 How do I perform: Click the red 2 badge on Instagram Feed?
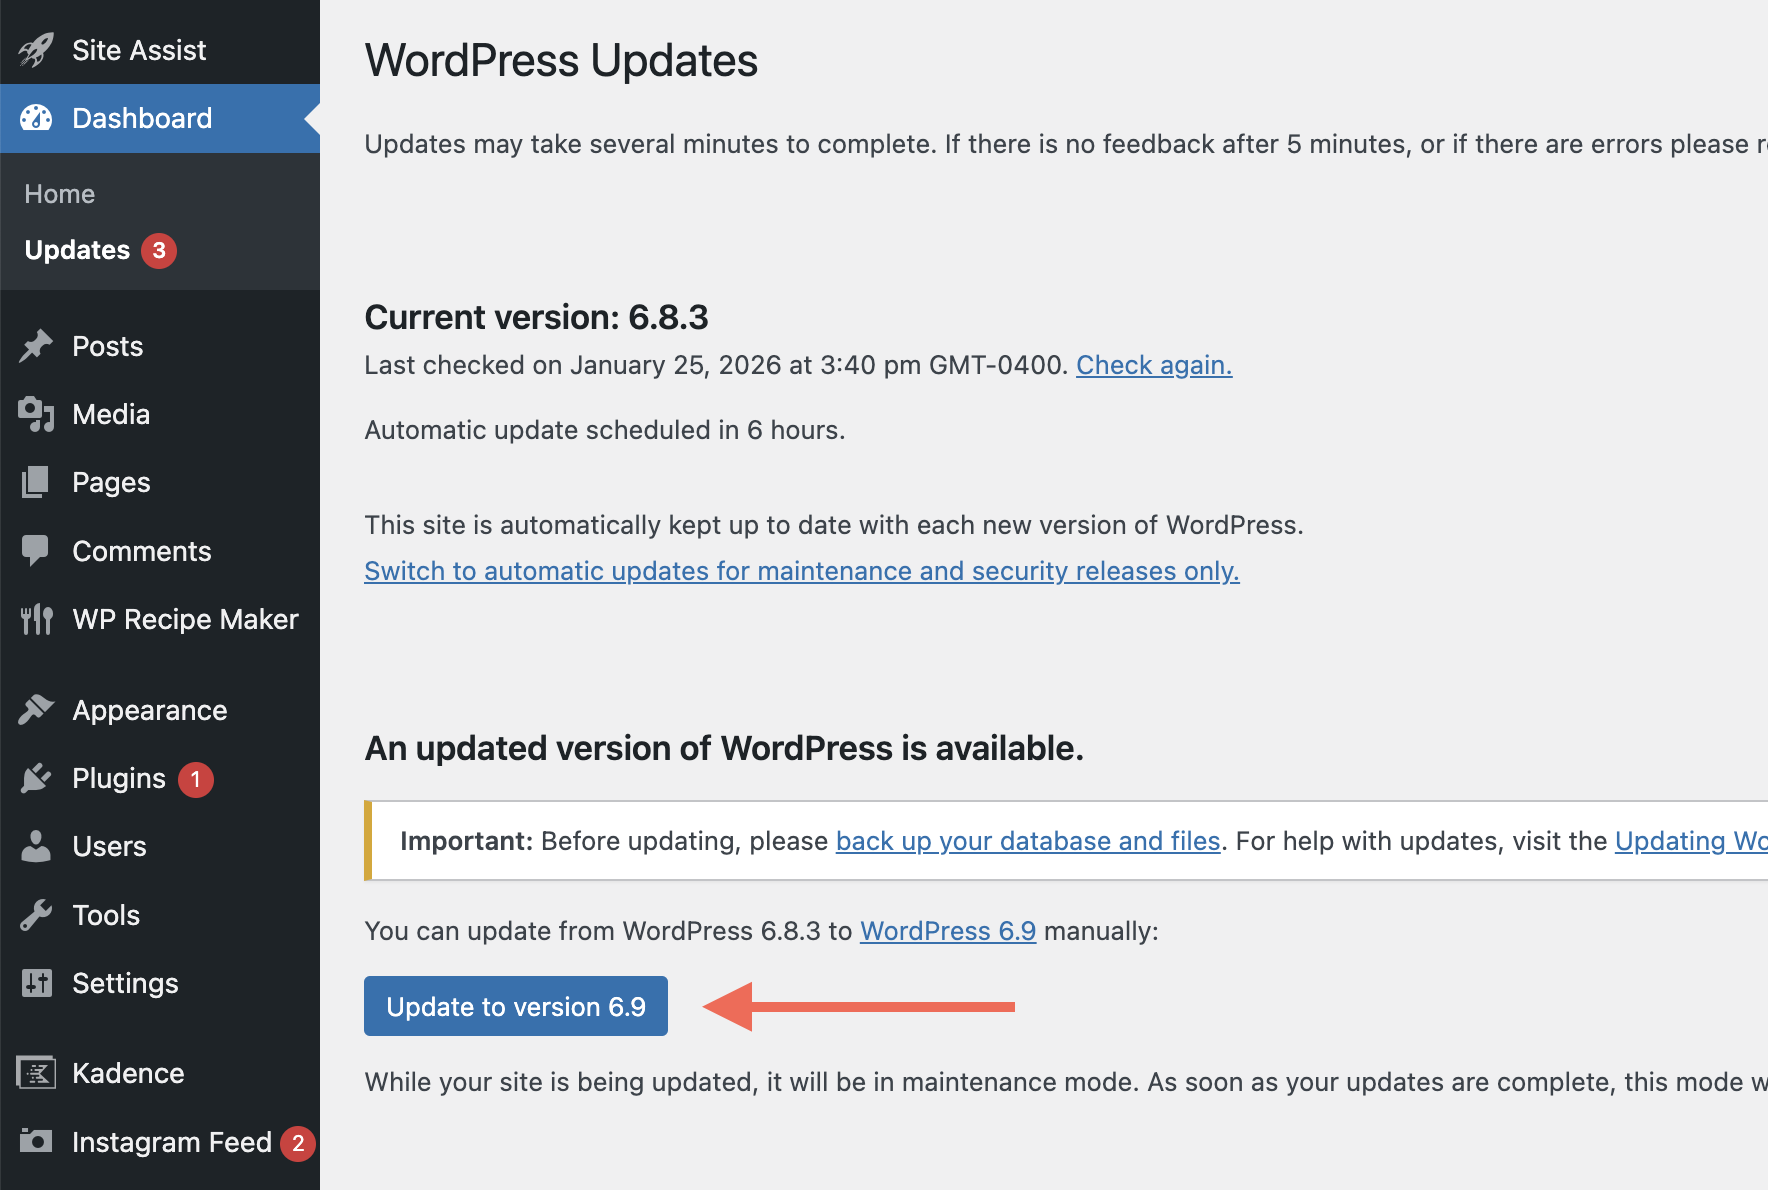(298, 1143)
